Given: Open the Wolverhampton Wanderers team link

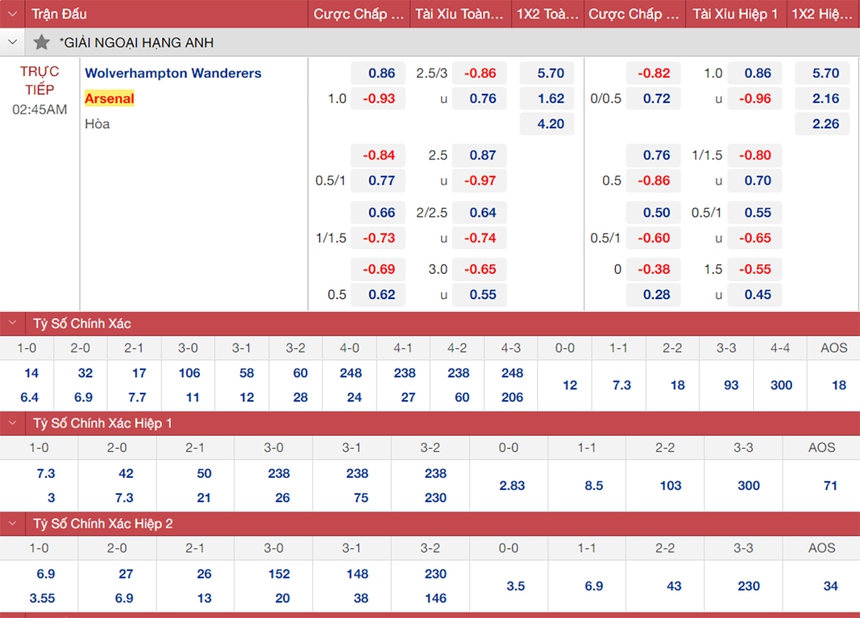Looking at the screenshot, I should 173,73.
